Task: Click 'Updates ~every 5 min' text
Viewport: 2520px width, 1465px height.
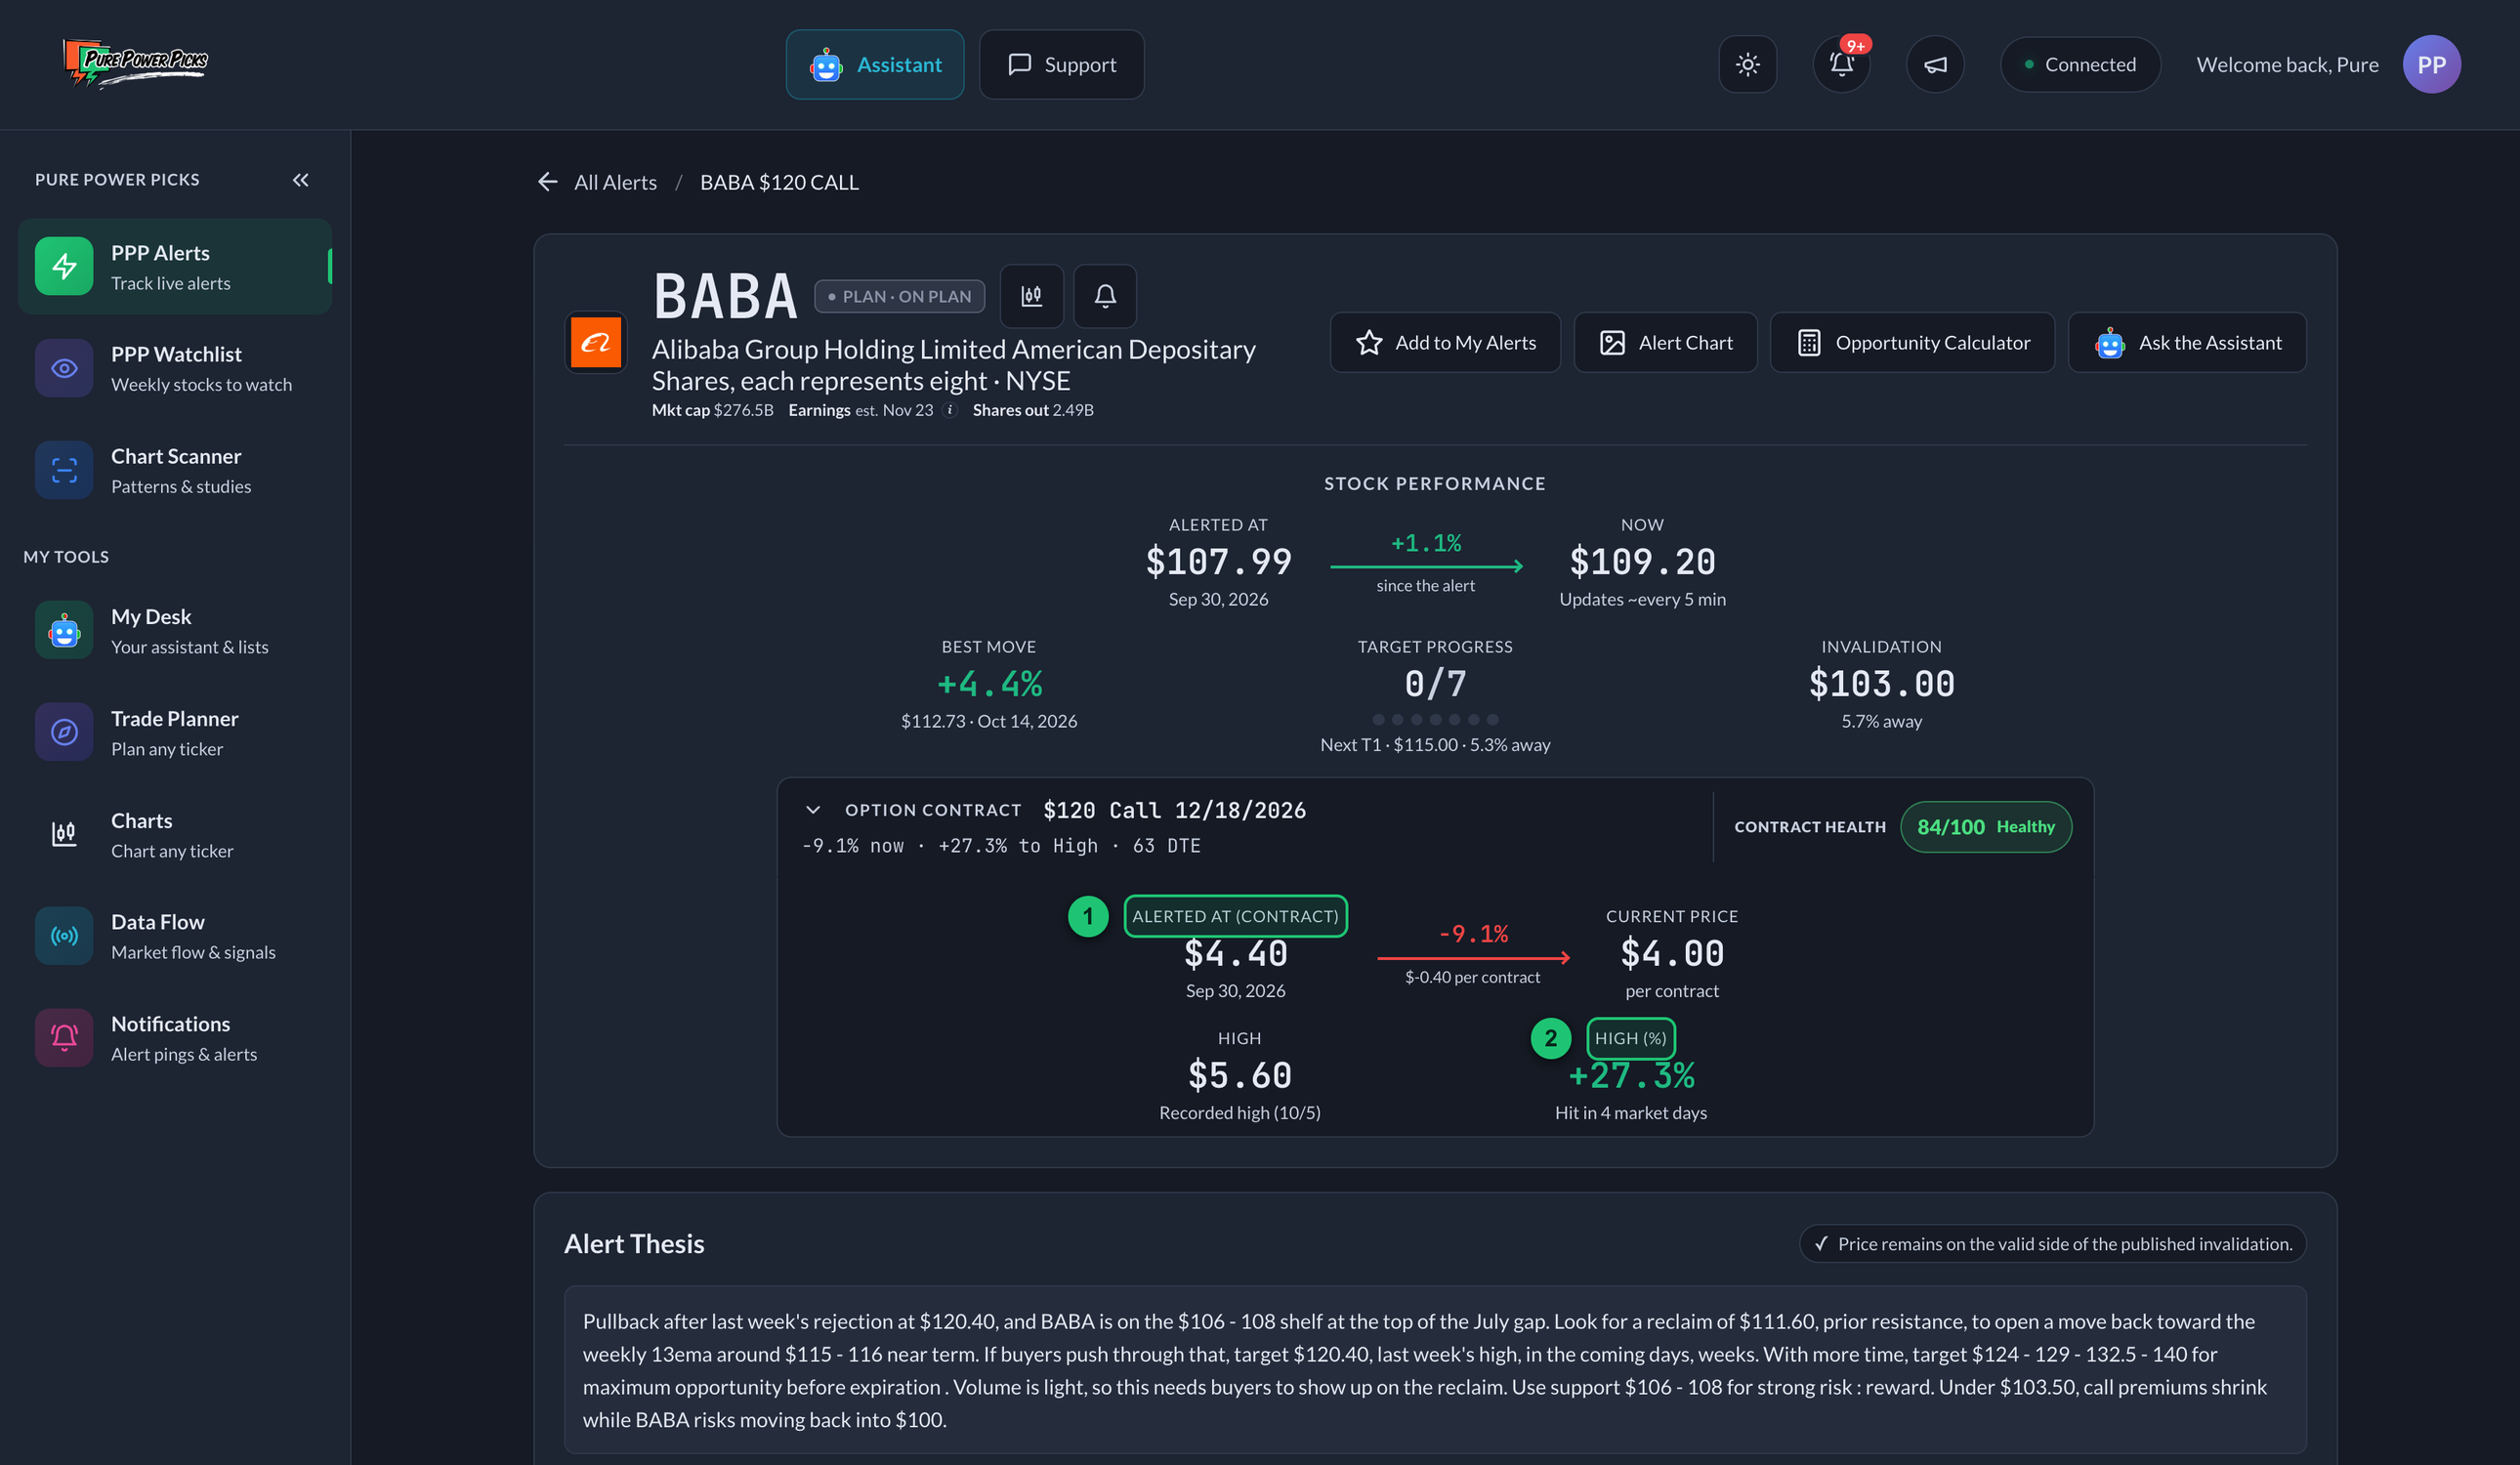Action: [1642, 599]
